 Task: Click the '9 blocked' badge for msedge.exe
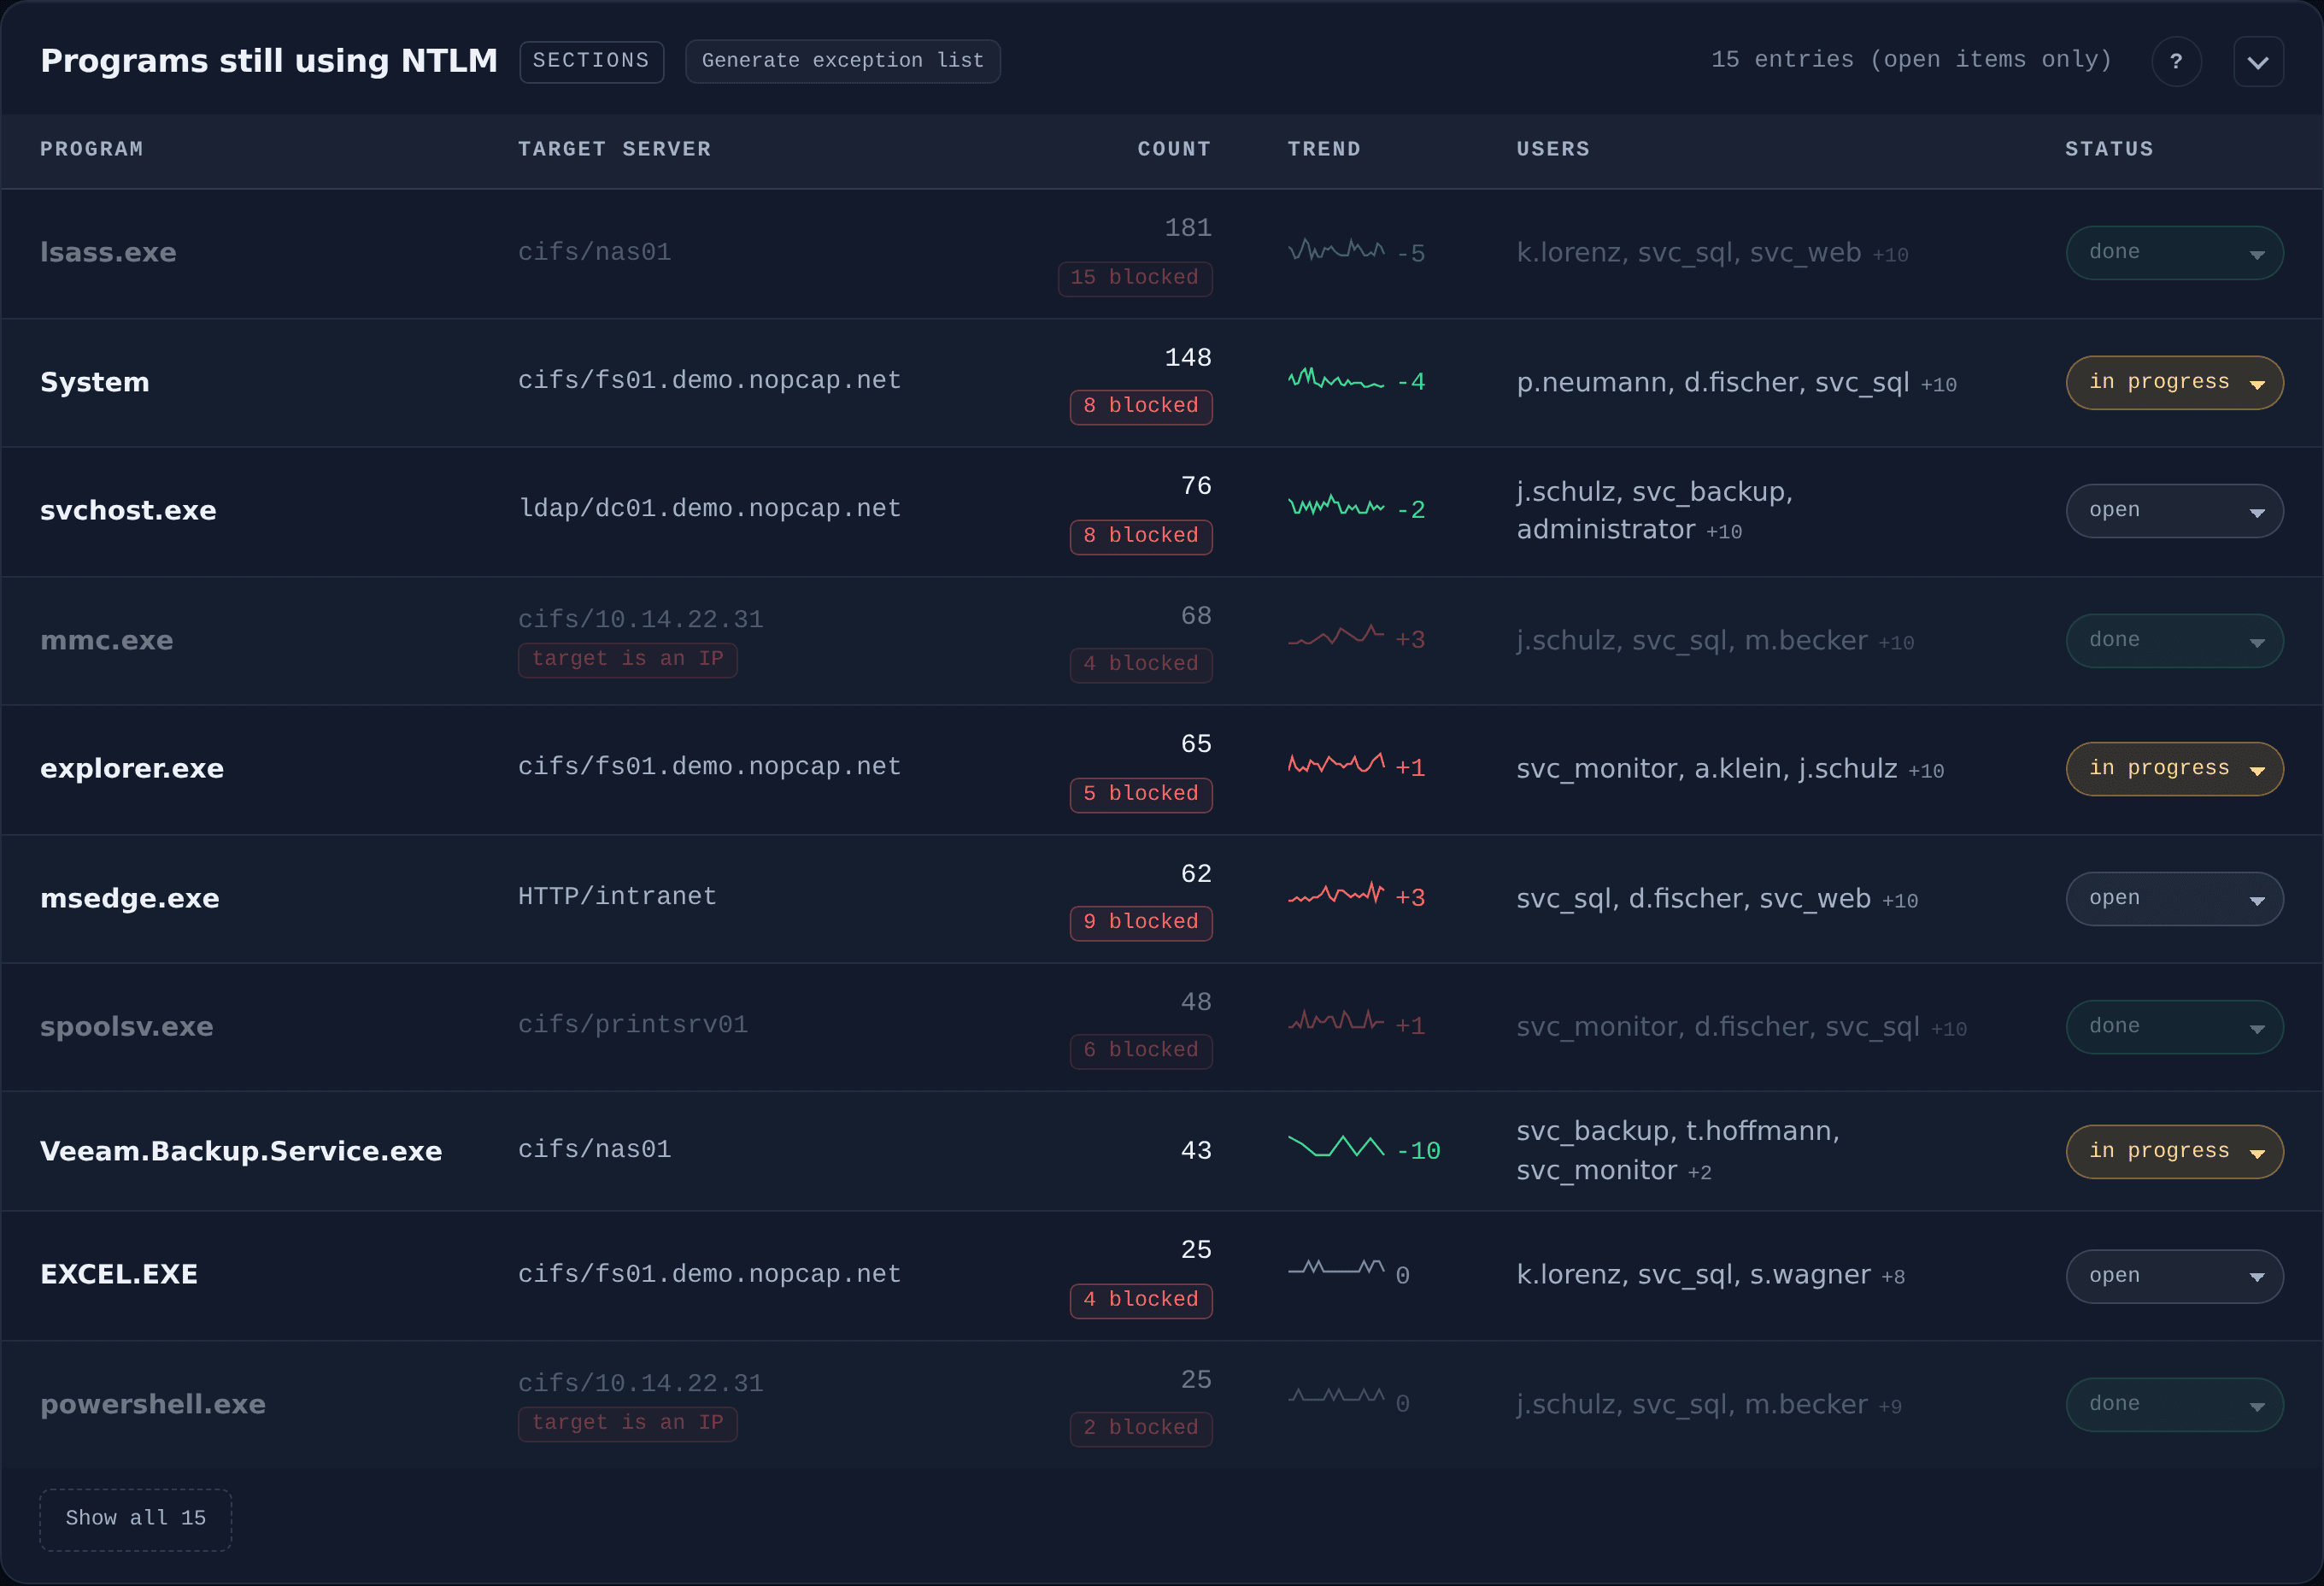[x=1141, y=922]
